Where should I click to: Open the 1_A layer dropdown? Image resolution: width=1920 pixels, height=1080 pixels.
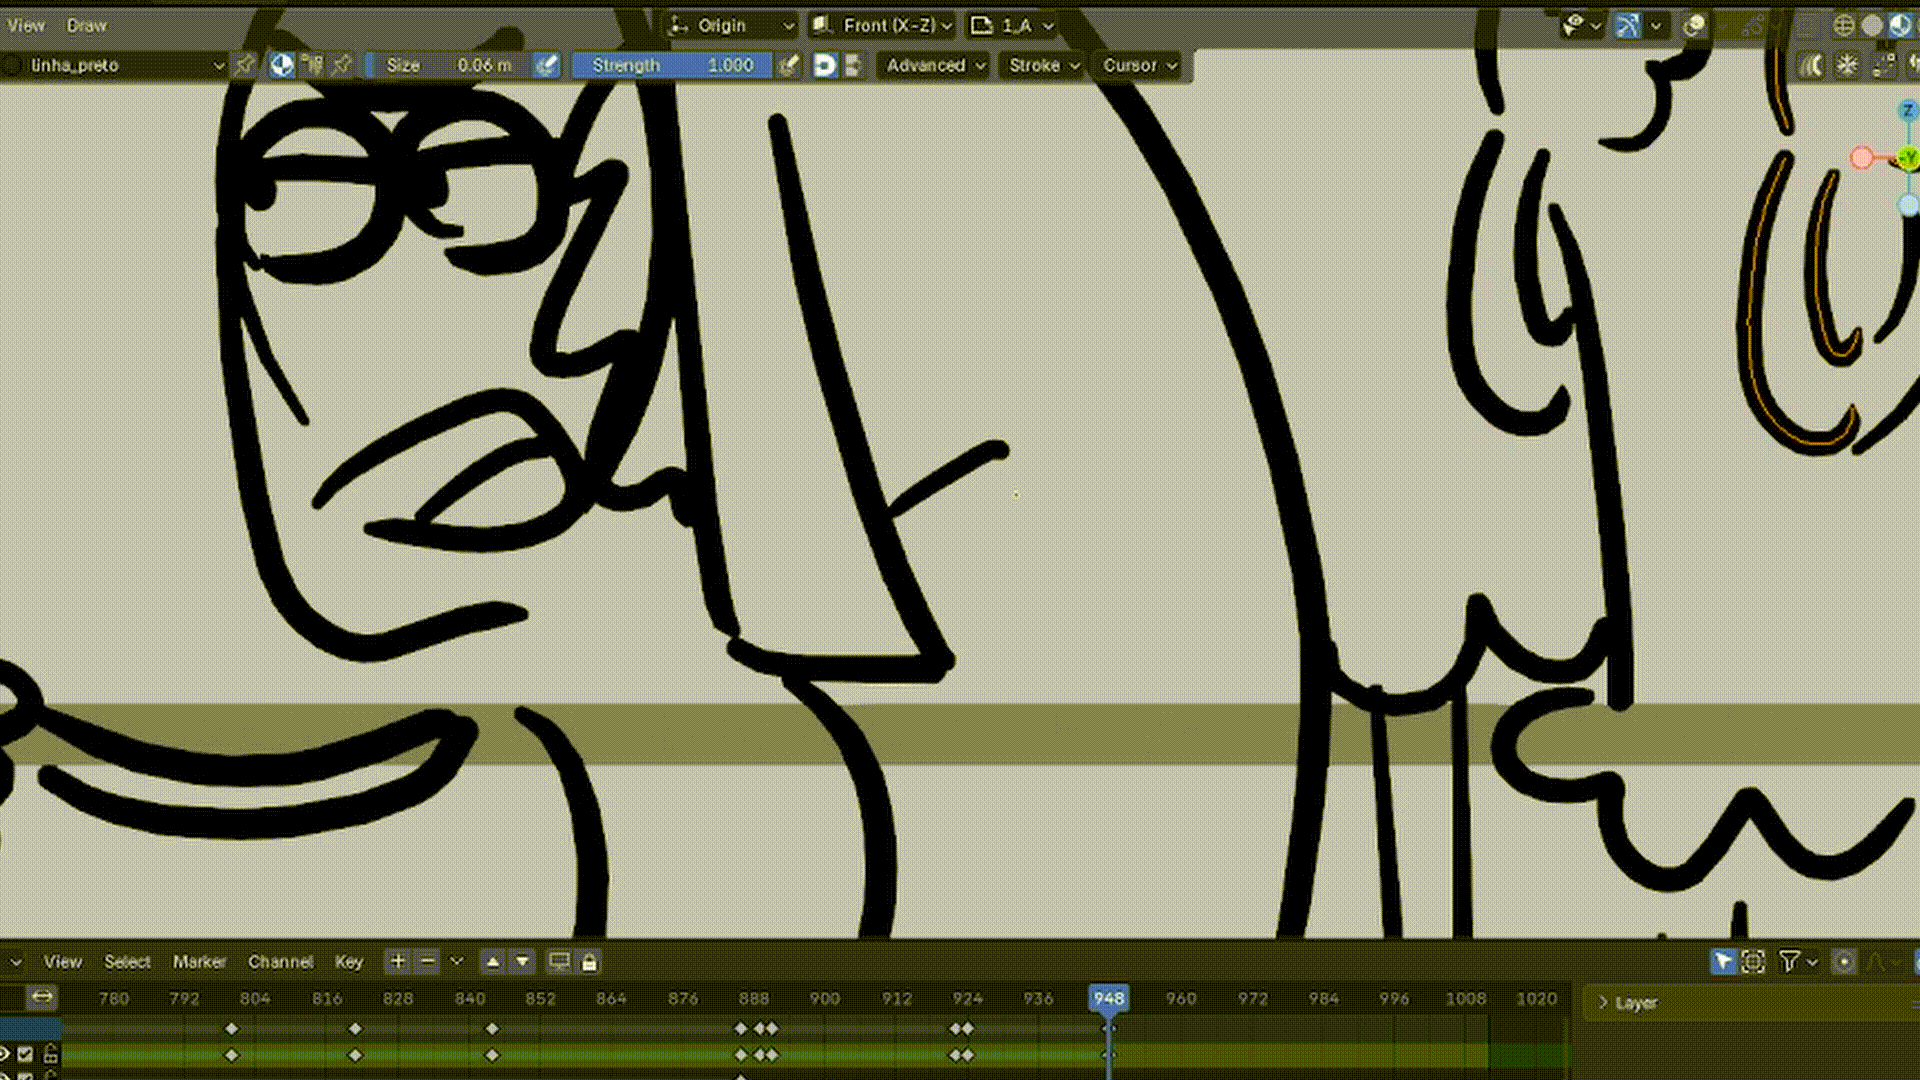click(1013, 25)
